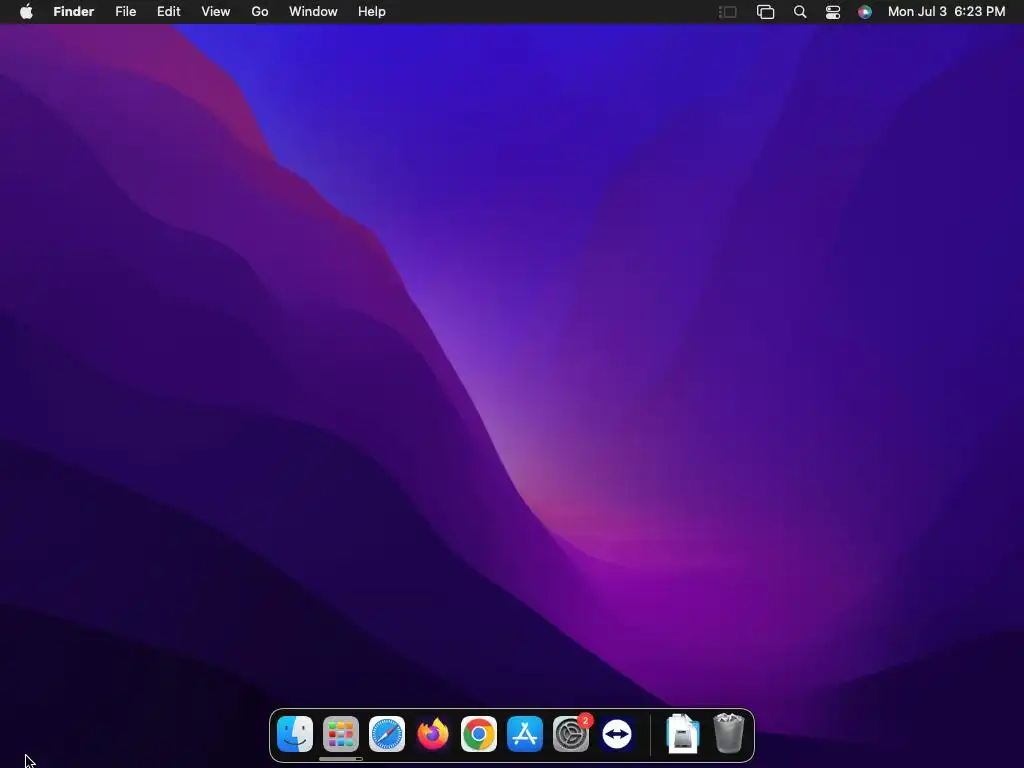Activate Siri from the menu bar
This screenshot has height=768, width=1024.
[x=865, y=12]
